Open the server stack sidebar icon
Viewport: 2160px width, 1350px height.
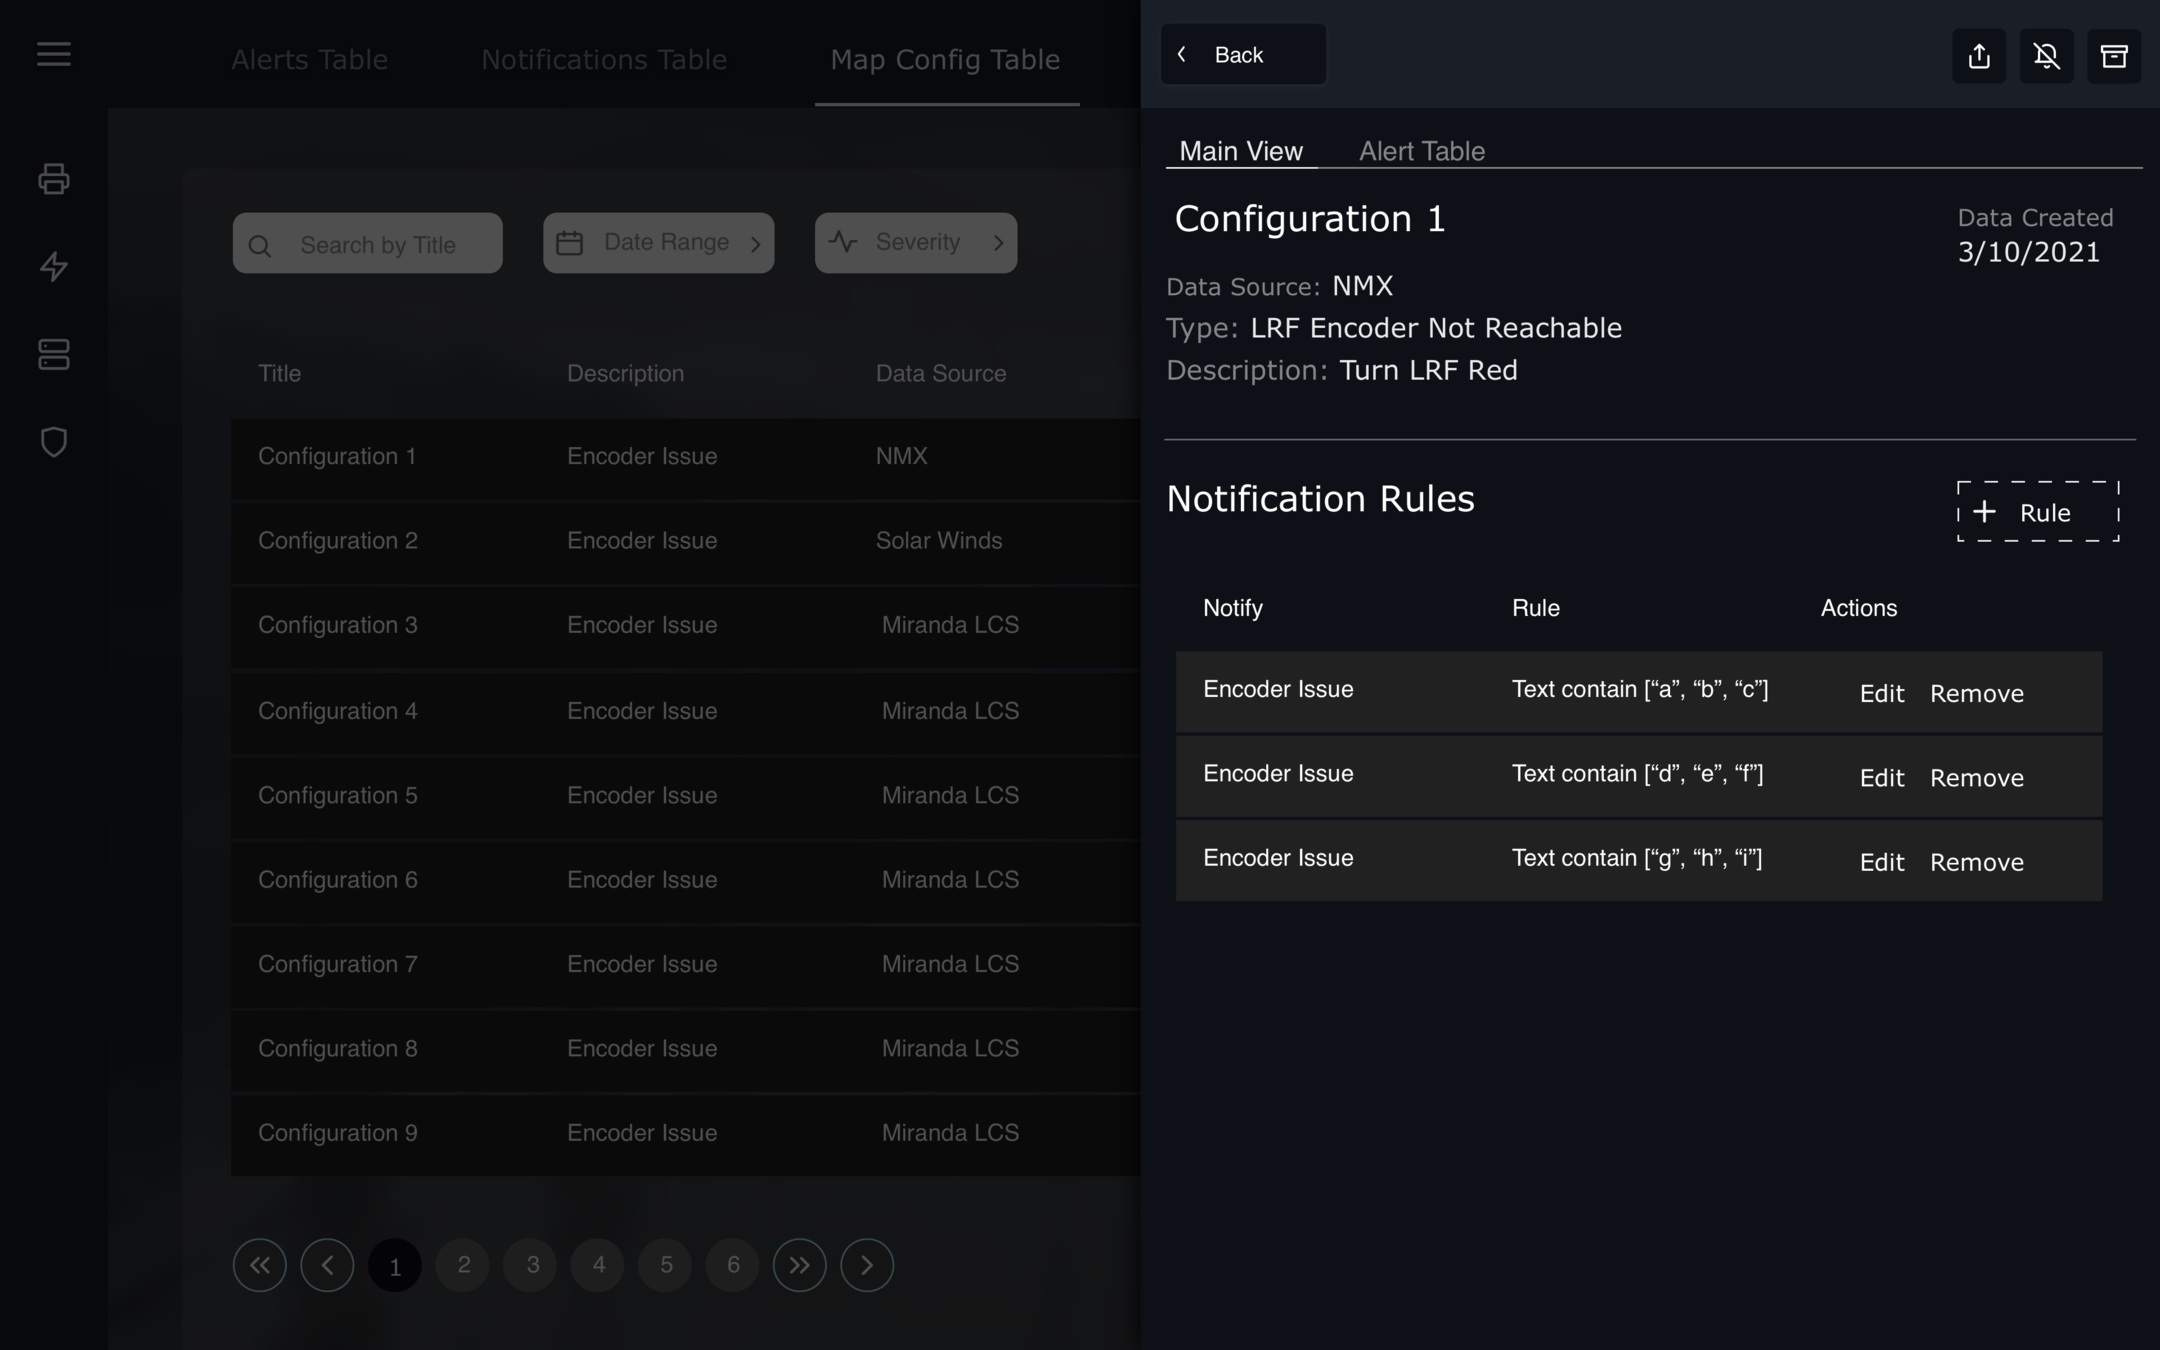tap(54, 354)
